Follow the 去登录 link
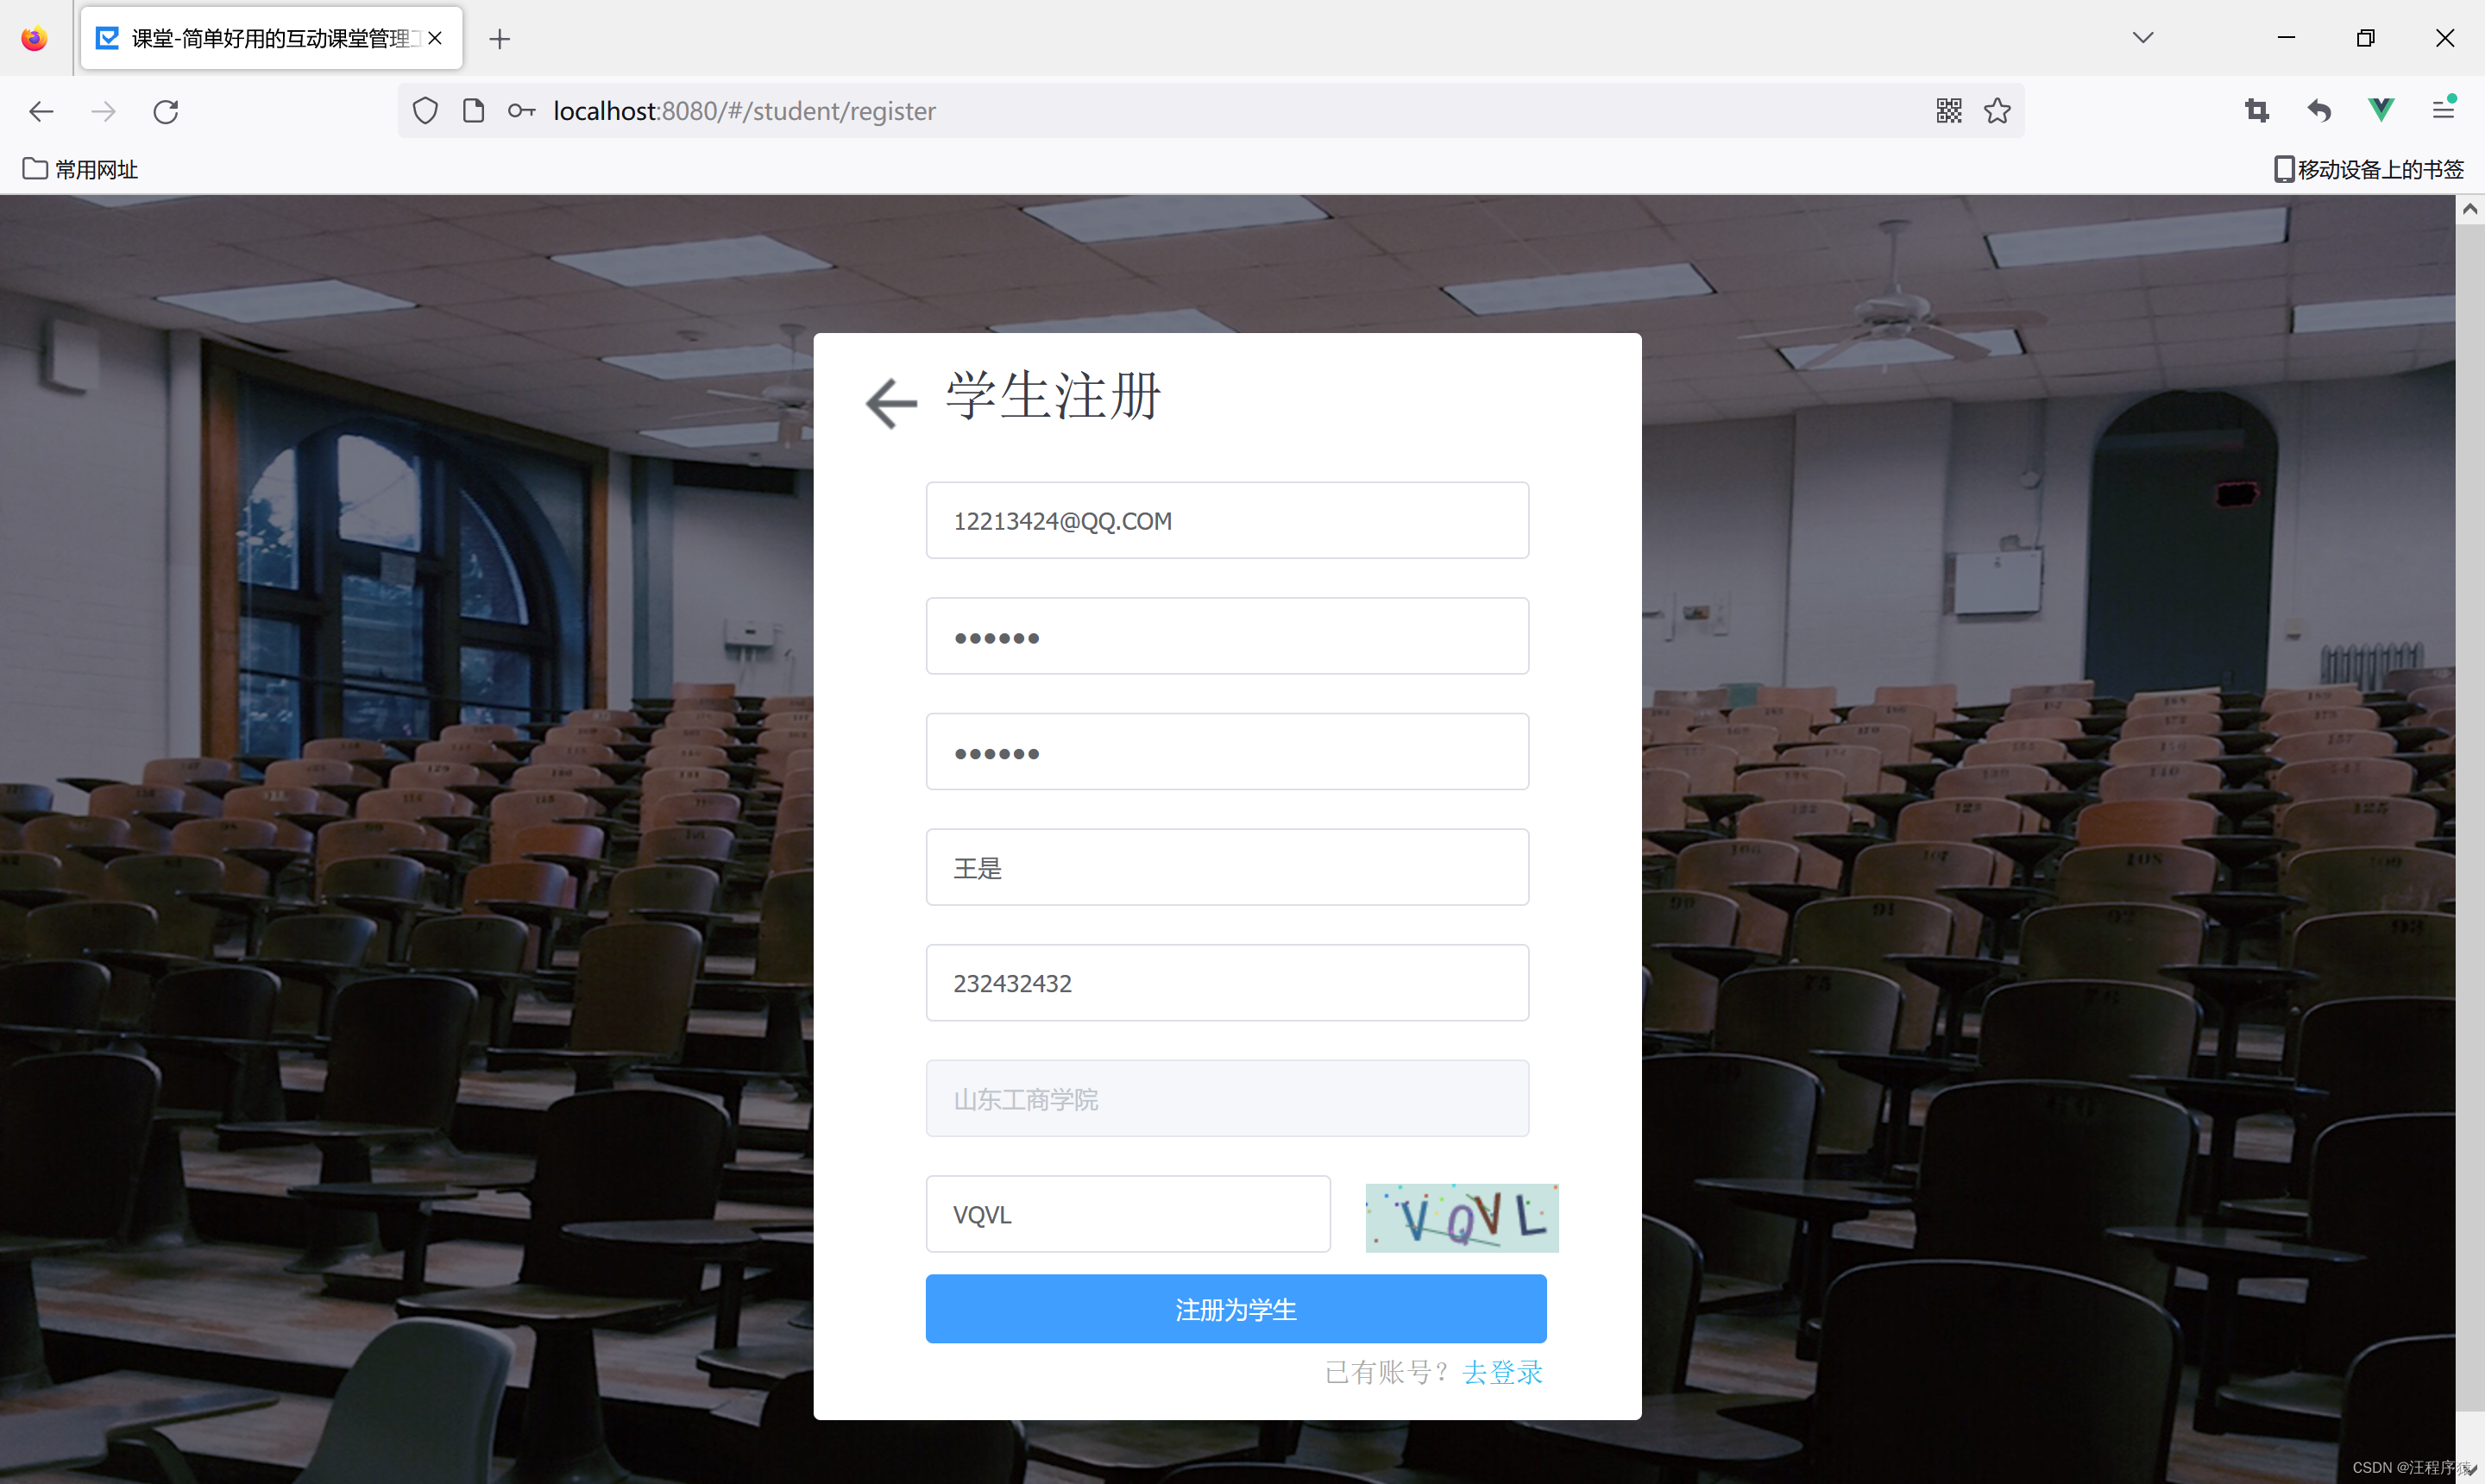Viewport: 2485px width, 1484px height. (x=1502, y=1372)
